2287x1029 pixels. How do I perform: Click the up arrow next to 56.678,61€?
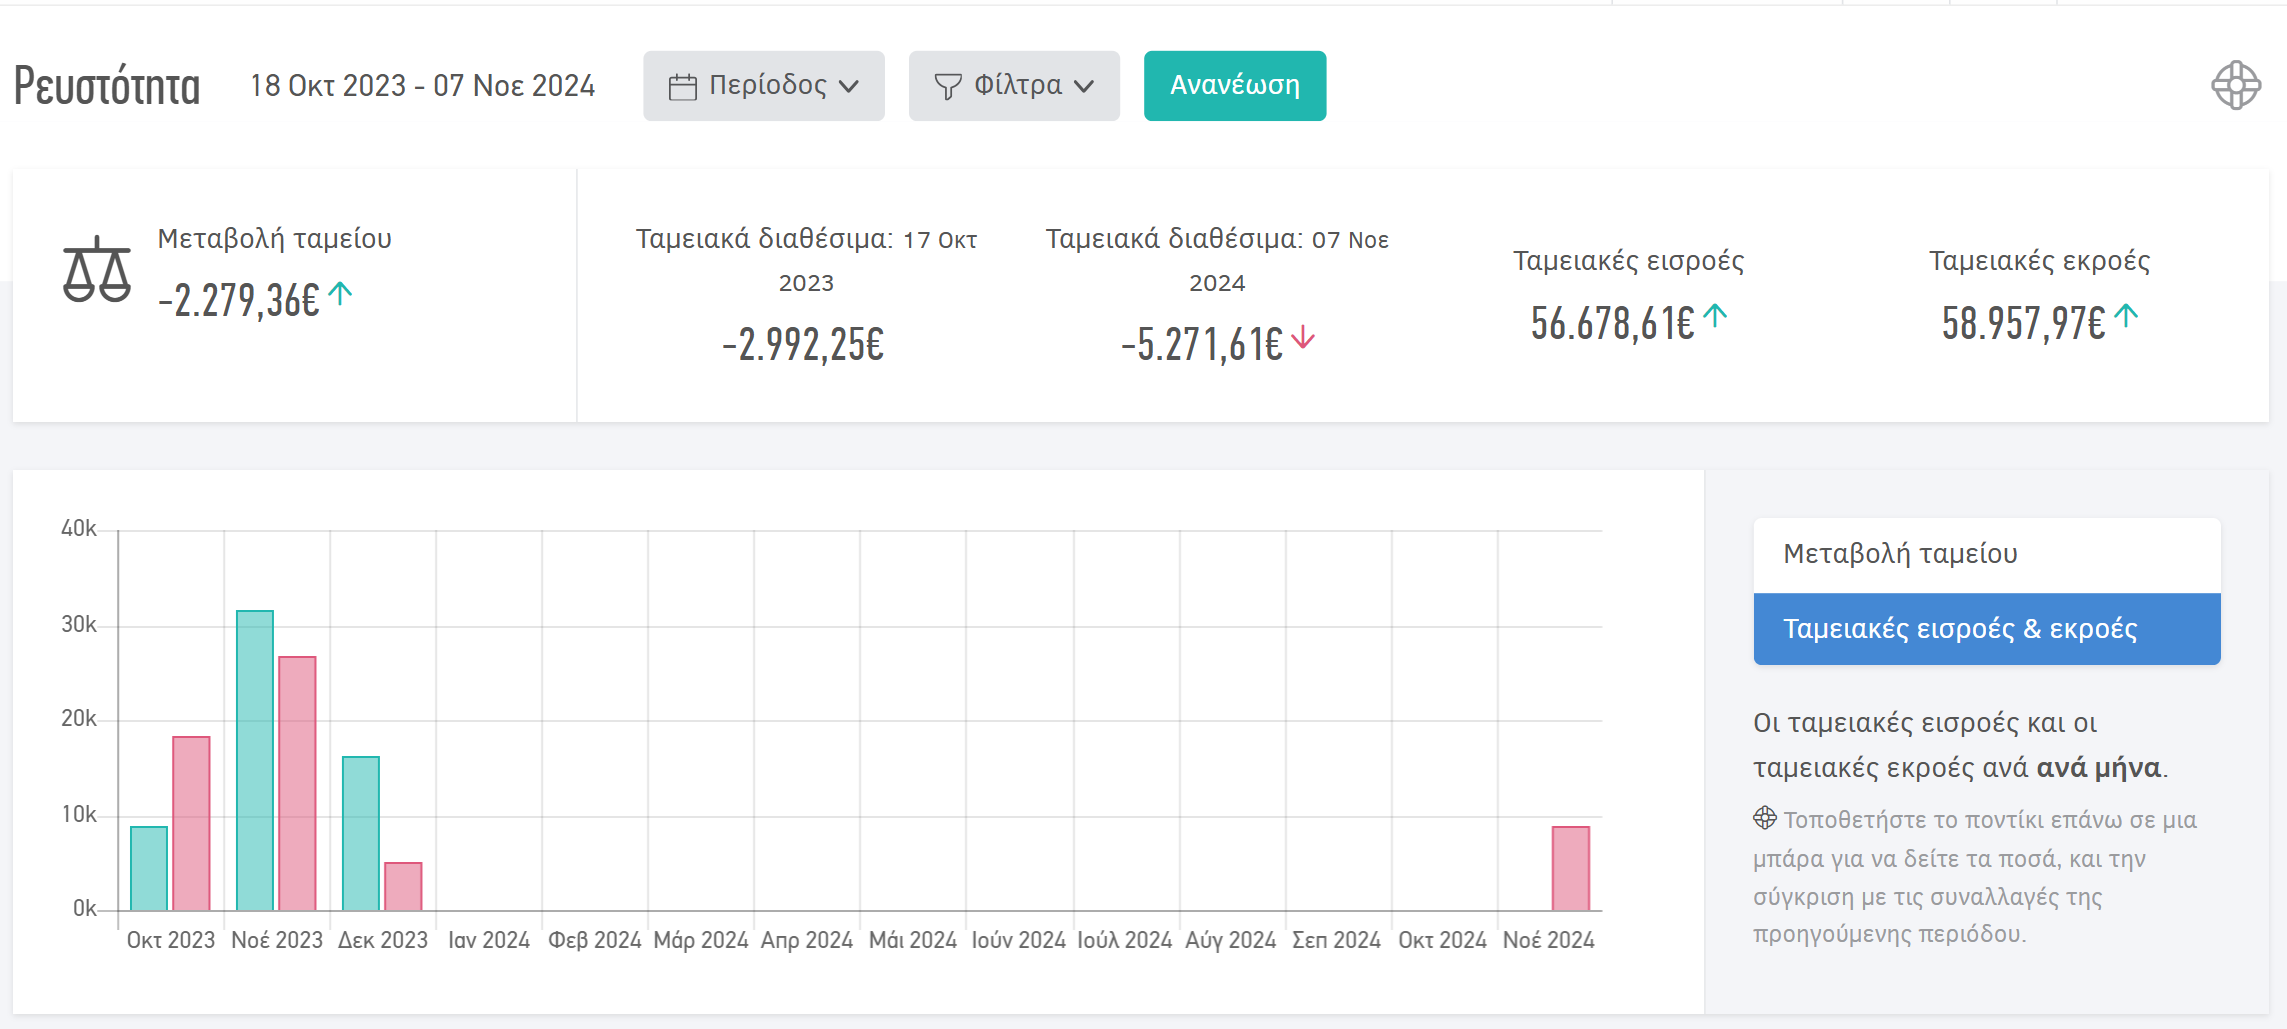1715,316
